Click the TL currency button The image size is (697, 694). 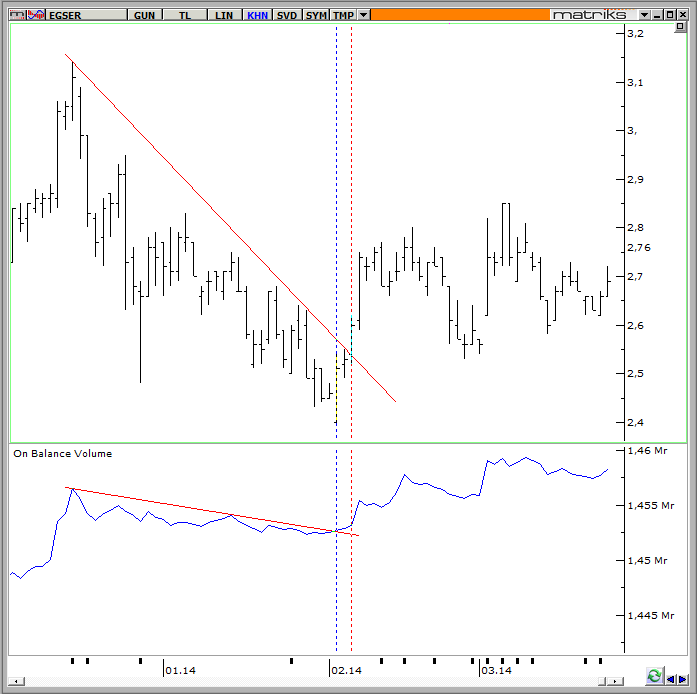point(184,15)
